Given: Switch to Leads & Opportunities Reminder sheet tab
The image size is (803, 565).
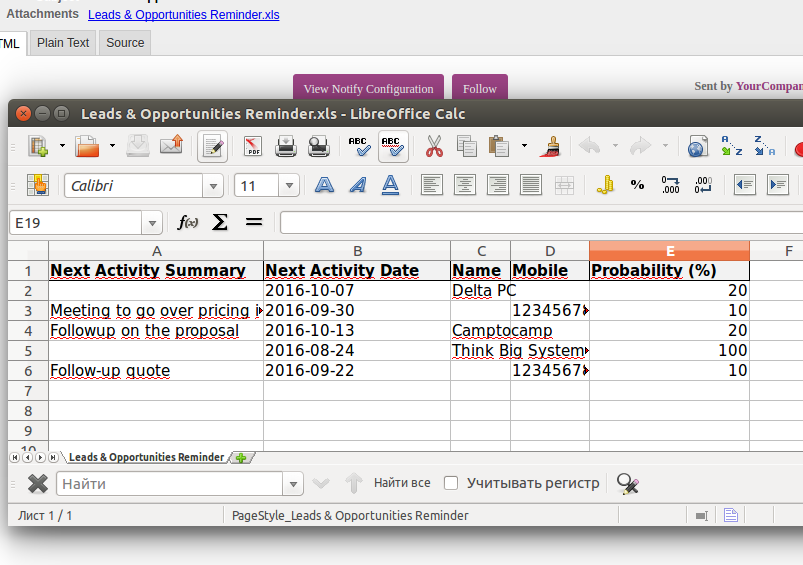Looking at the screenshot, I should click(x=146, y=457).
